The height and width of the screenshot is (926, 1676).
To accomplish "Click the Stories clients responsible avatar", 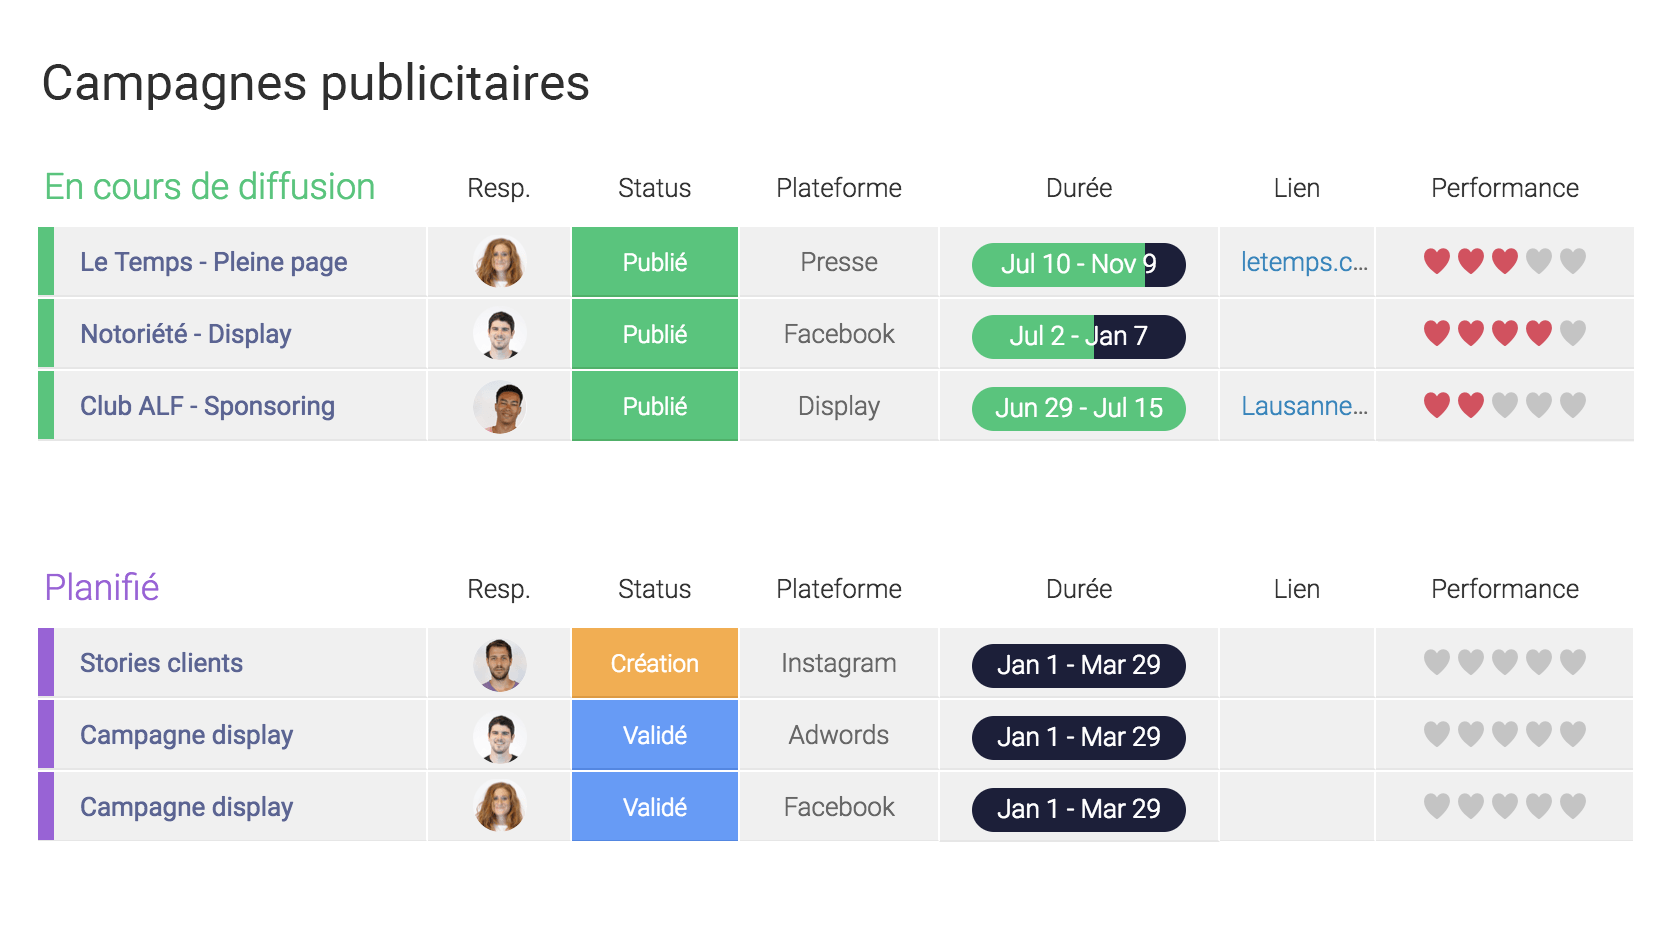I will [500, 664].
